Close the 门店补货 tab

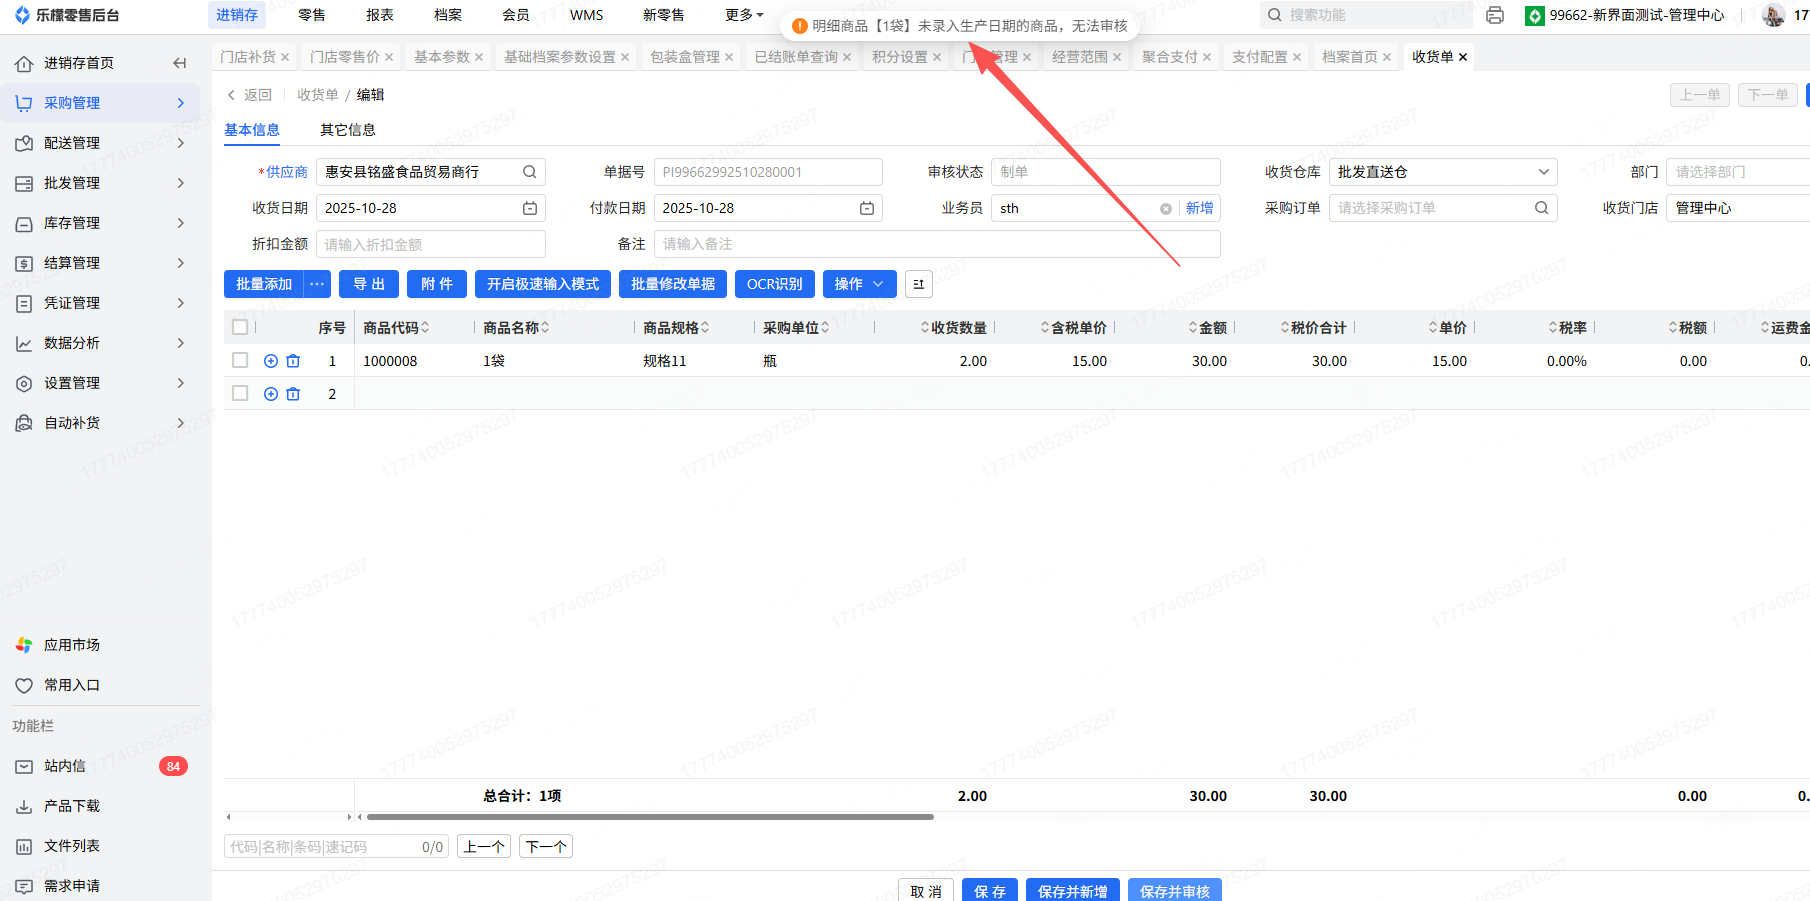click(x=285, y=57)
